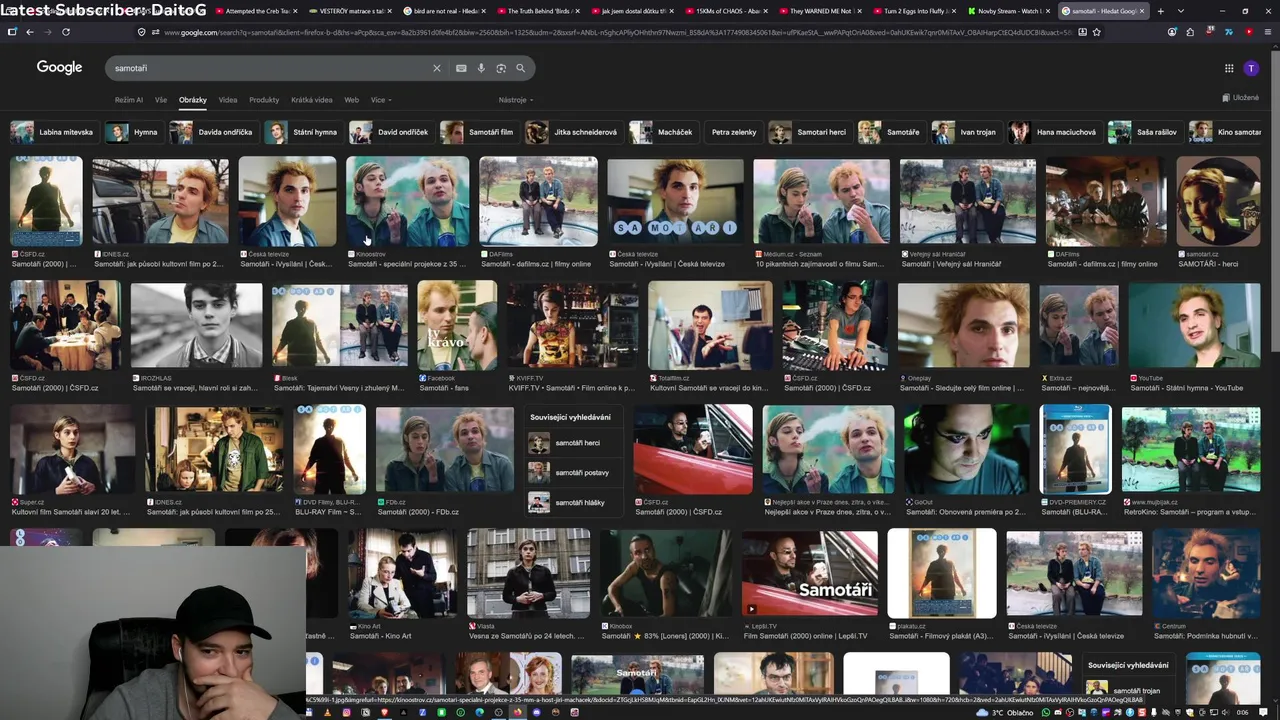Select the Jitka schneiderová filter chip

coord(574,132)
